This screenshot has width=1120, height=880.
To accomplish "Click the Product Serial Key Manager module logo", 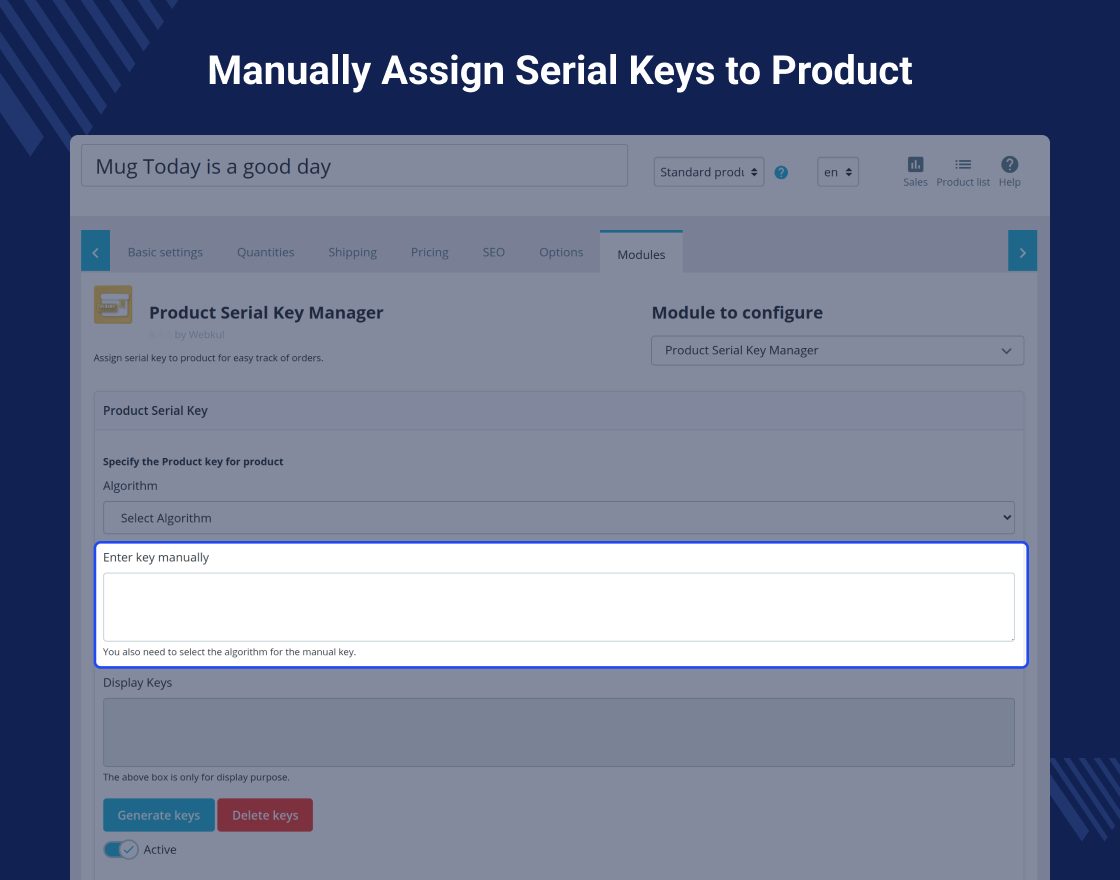I will [113, 305].
